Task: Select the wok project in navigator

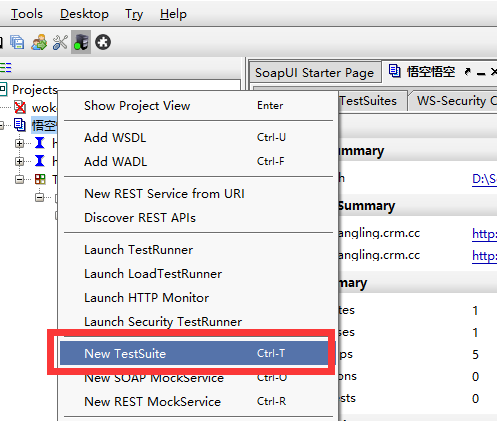Action: tap(44, 107)
